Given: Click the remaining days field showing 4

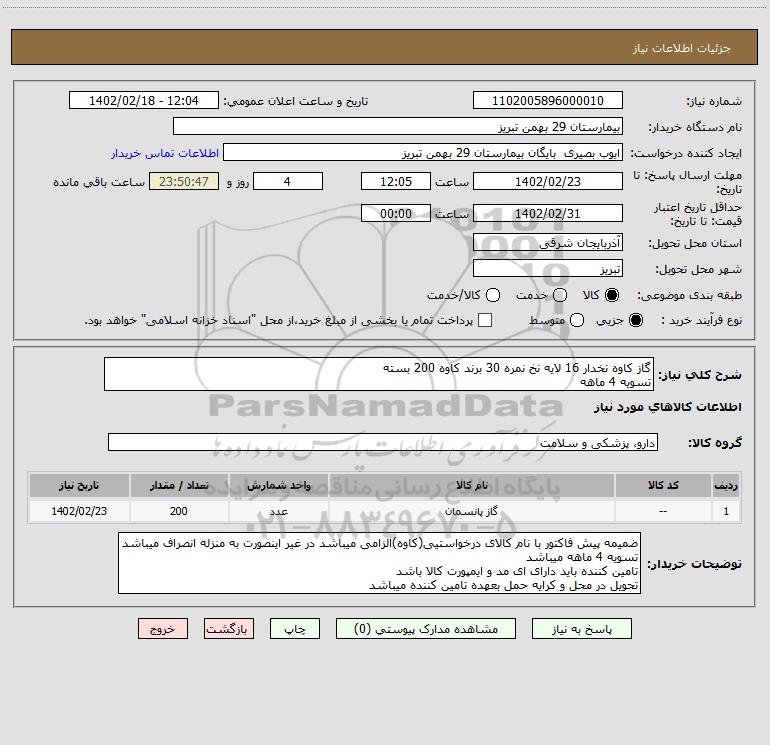Looking at the screenshot, I should tap(288, 181).
